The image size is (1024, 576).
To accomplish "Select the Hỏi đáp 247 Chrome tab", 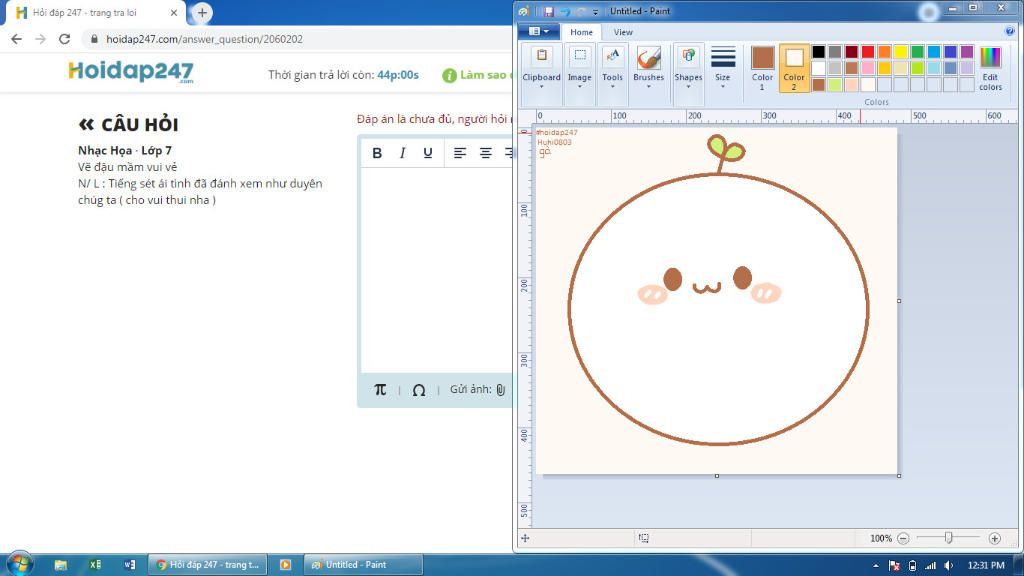I will pyautogui.click(x=95, y=12).
